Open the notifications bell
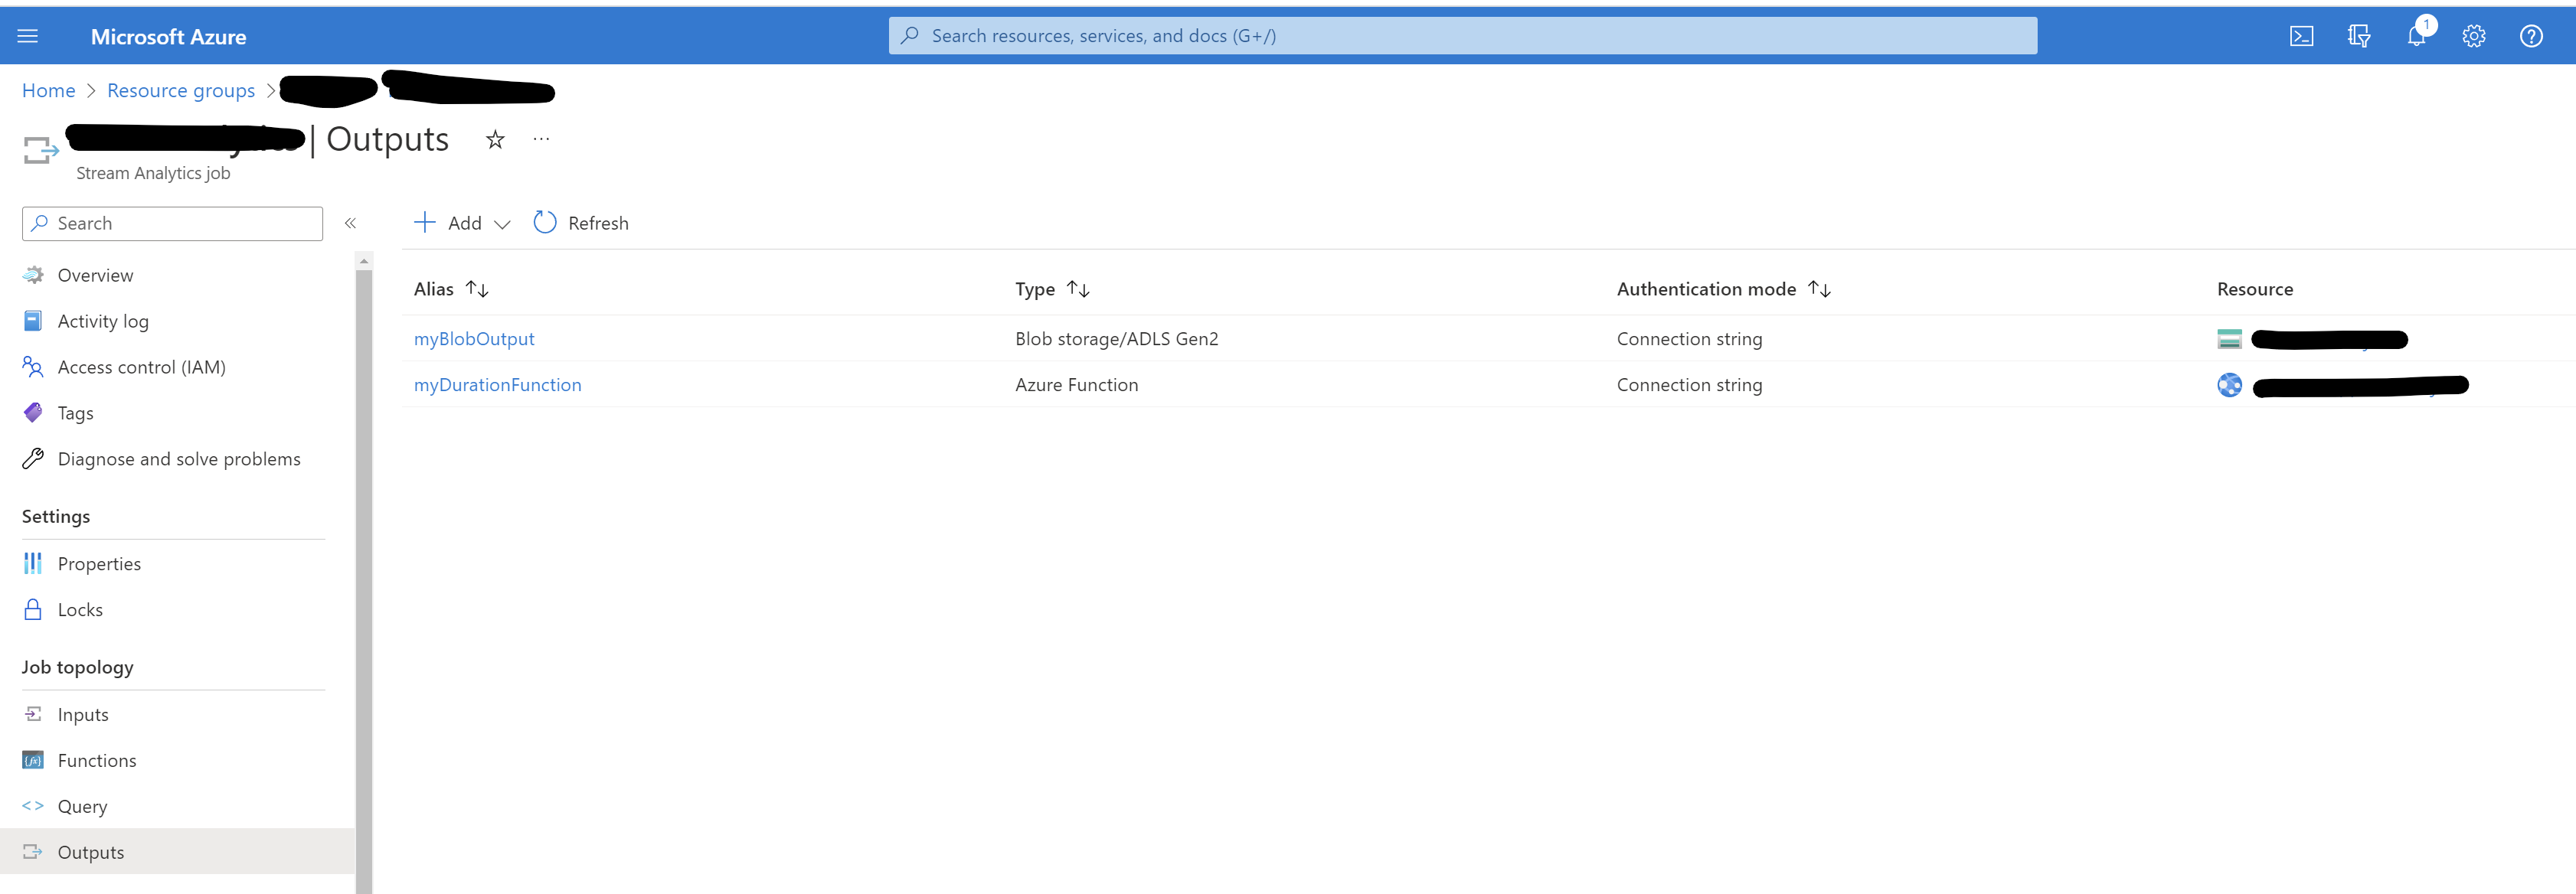Image resolution: width=2576 pixels, height=894 pixels. 2416,36
